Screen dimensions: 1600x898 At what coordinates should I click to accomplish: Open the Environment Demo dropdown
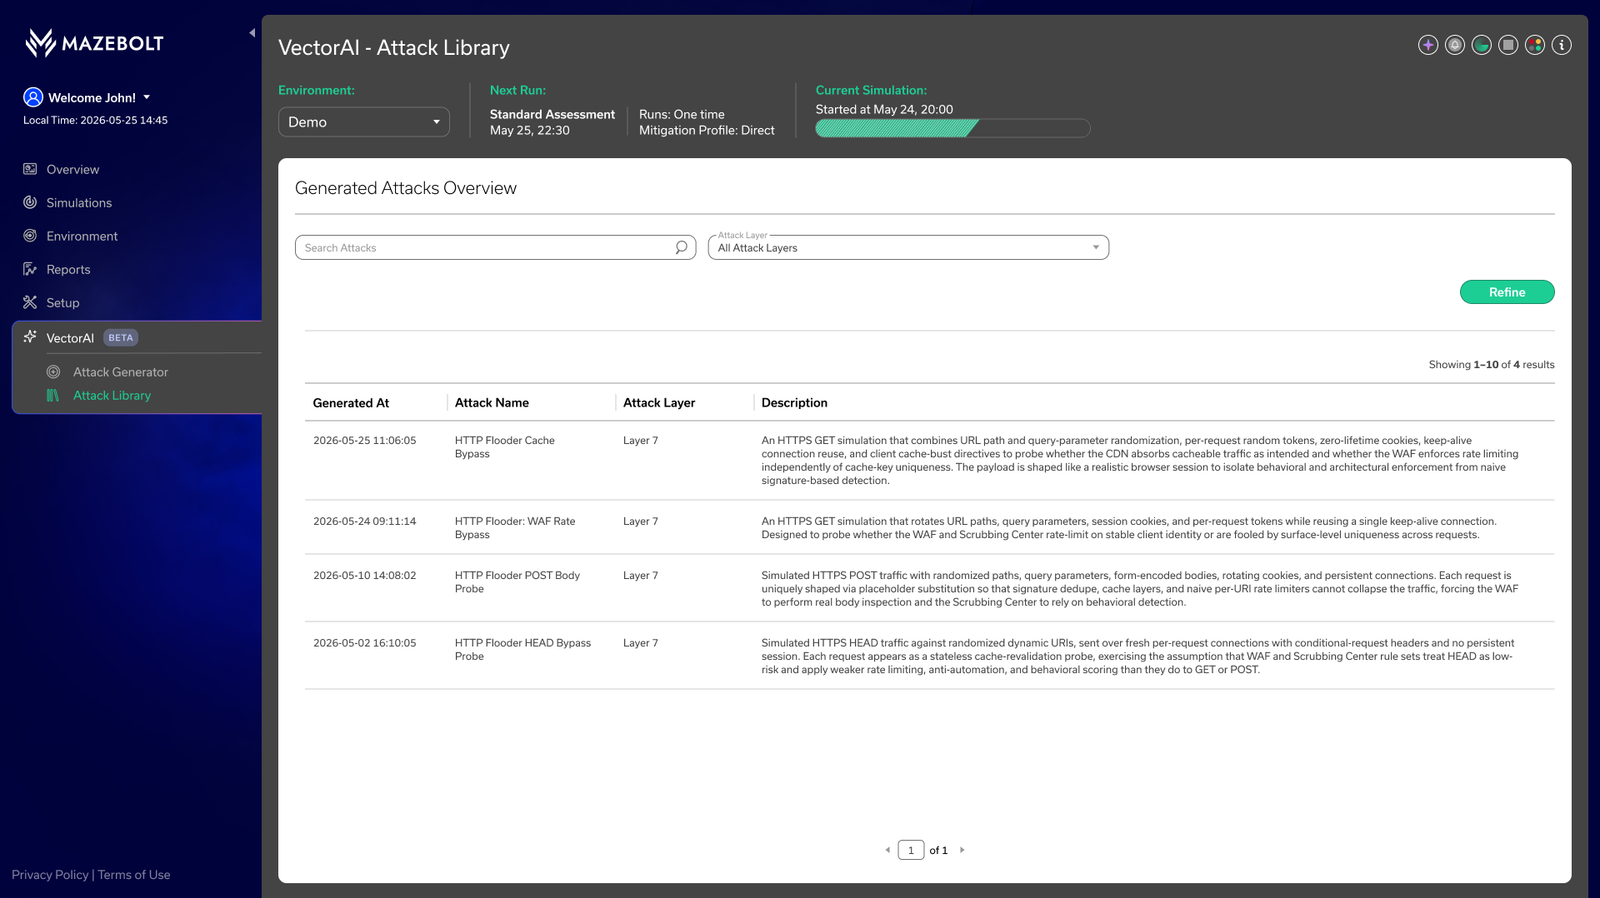[364, 122]
